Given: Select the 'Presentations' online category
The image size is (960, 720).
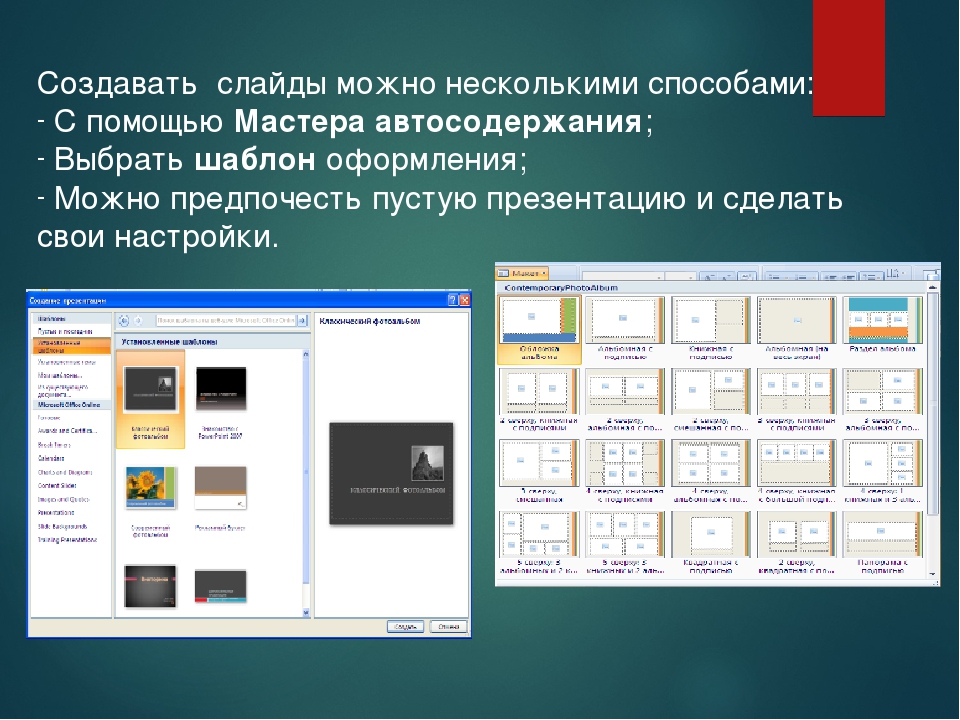Looking at the screenshot, I should 56,513.
